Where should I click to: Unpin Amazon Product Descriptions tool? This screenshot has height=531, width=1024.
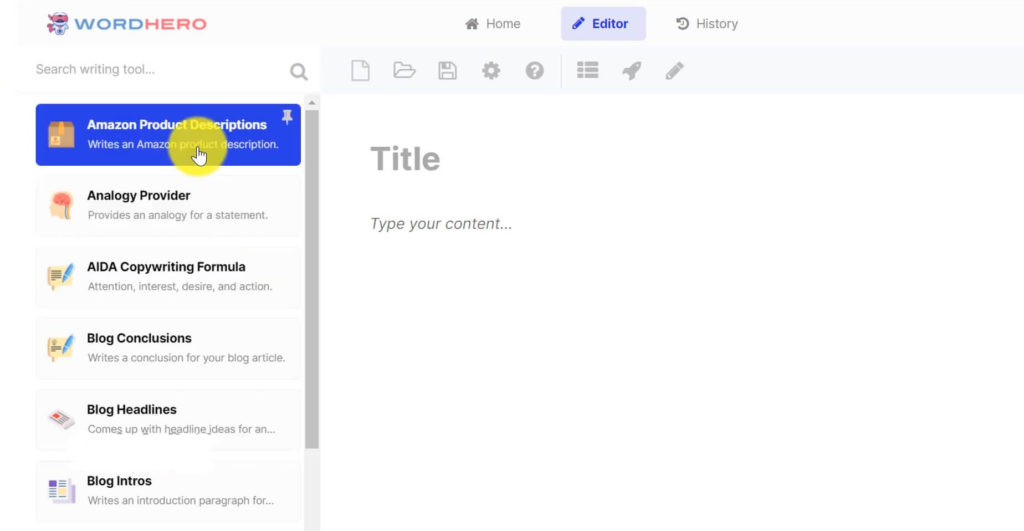(x=287, y=117)
